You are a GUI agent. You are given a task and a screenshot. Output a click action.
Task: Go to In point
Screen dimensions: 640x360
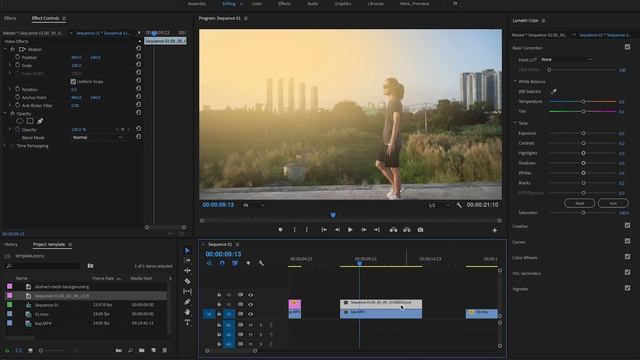pos(324,230)
